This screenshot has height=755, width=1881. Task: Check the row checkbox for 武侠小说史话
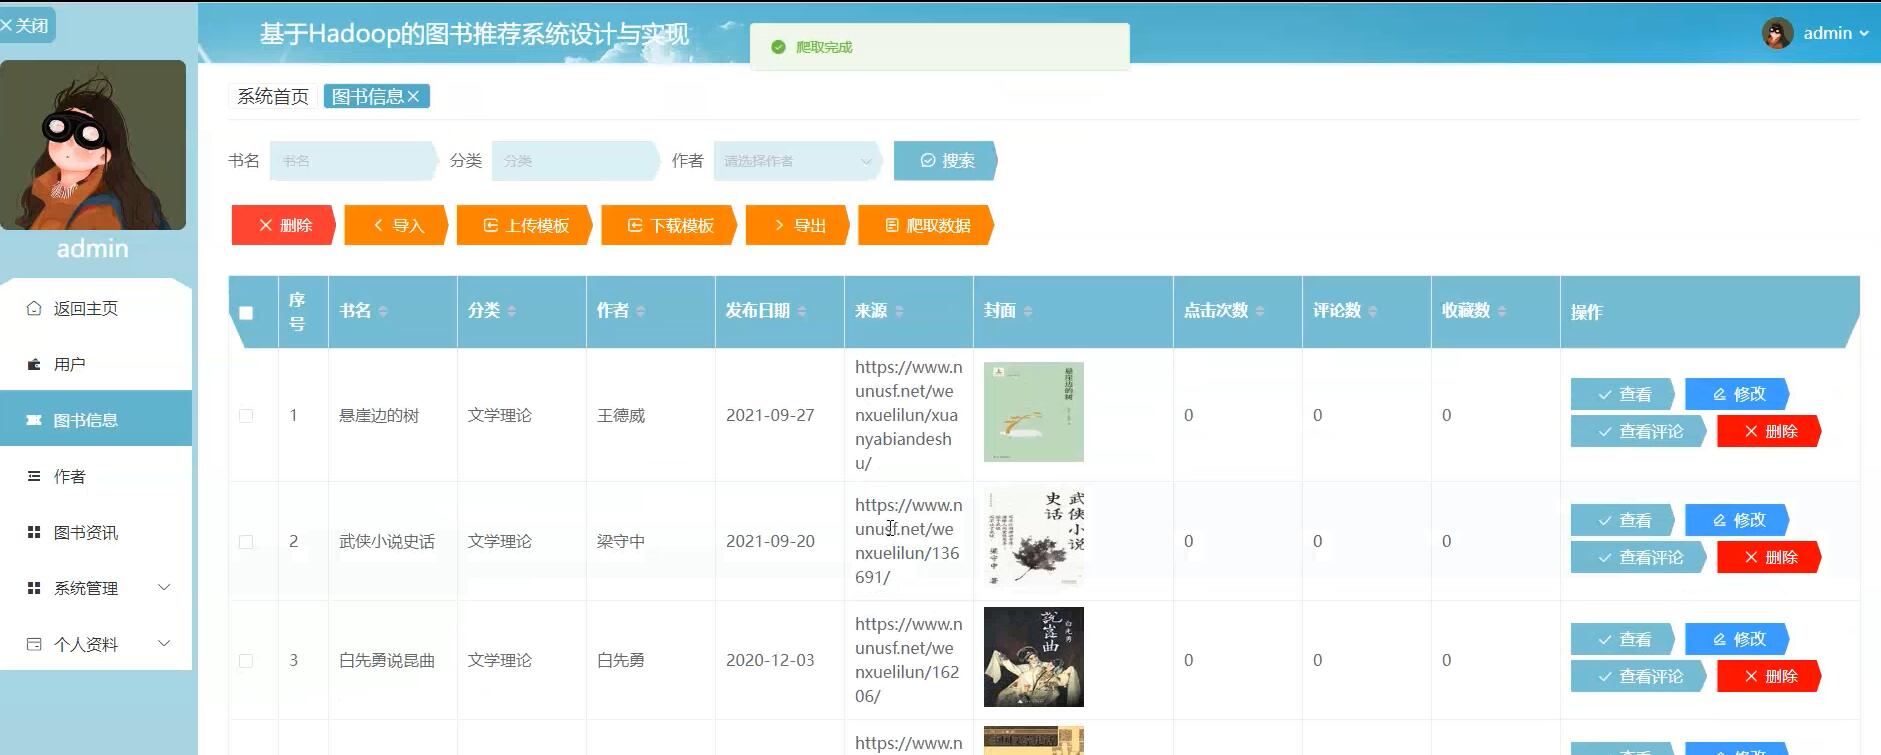click(246, 541)
